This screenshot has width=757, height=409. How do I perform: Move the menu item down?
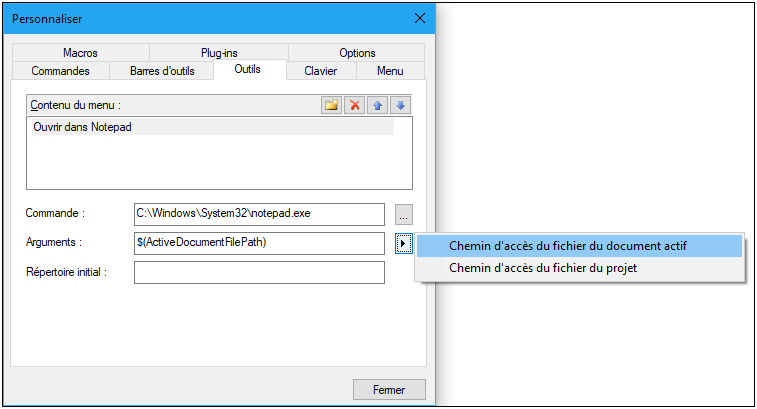pyautogui.click(x=400, y=105)
